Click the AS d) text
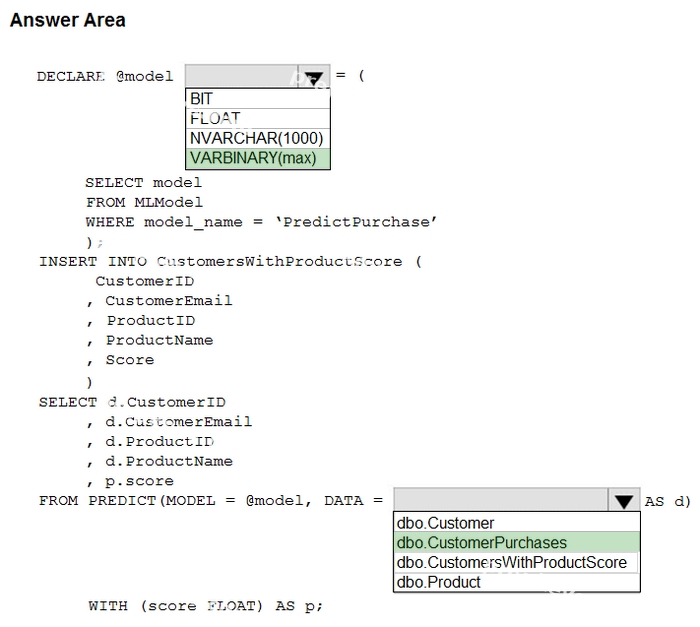 click(x=667, y=502)
